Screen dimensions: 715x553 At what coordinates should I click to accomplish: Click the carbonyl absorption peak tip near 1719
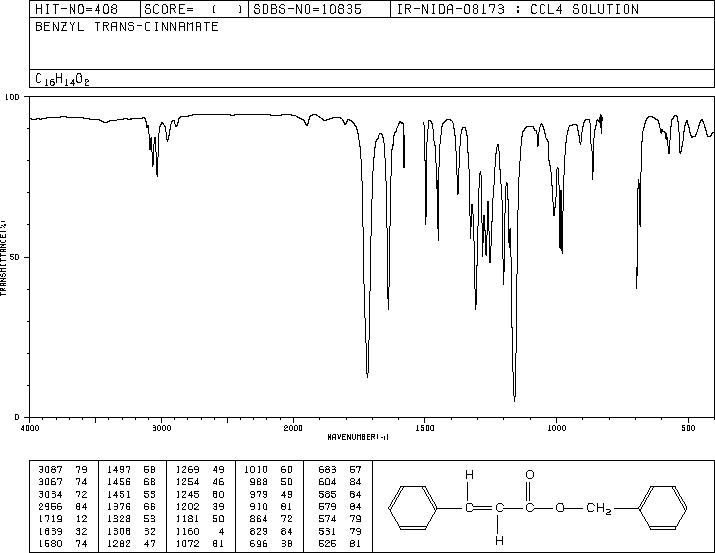tap(368, 376)
